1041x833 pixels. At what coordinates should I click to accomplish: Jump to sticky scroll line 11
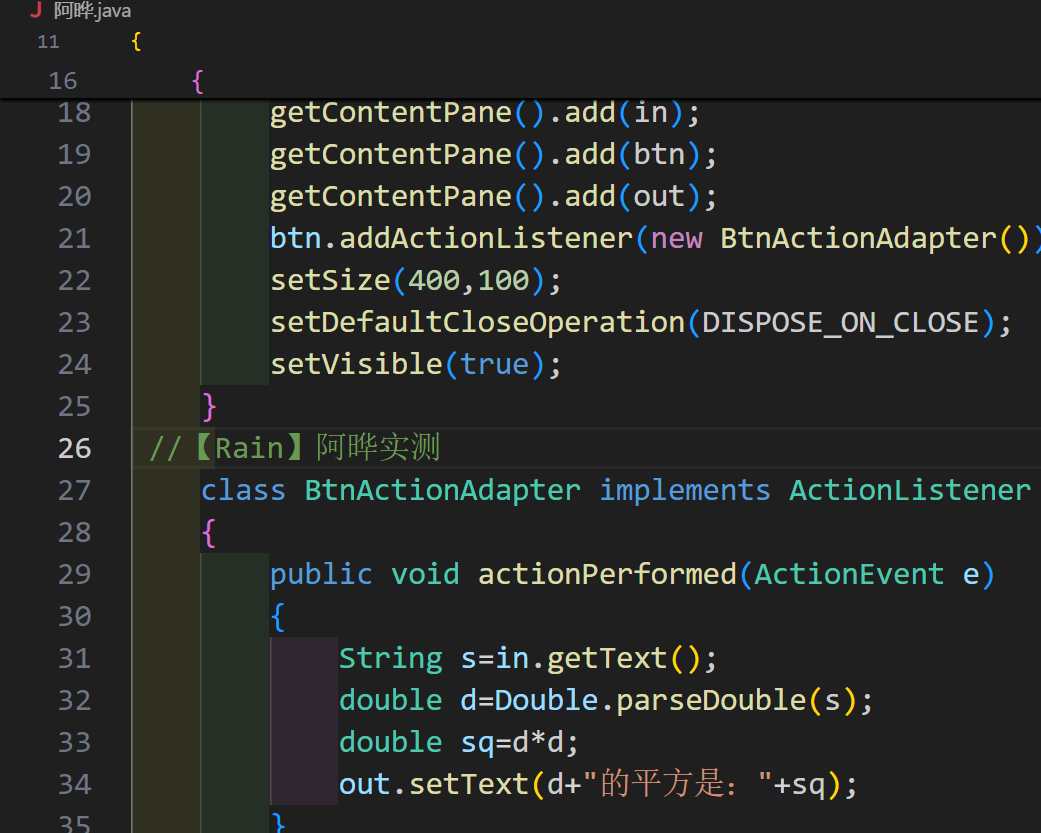(48, 42)
